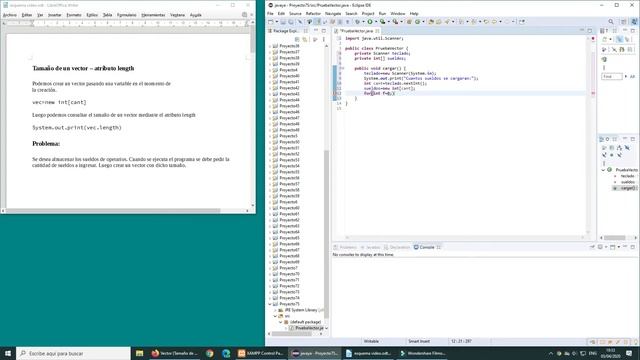Collapse PruebaVector class in Outline
The height and width of the screenshot is (360, 640).
point(603,170)
